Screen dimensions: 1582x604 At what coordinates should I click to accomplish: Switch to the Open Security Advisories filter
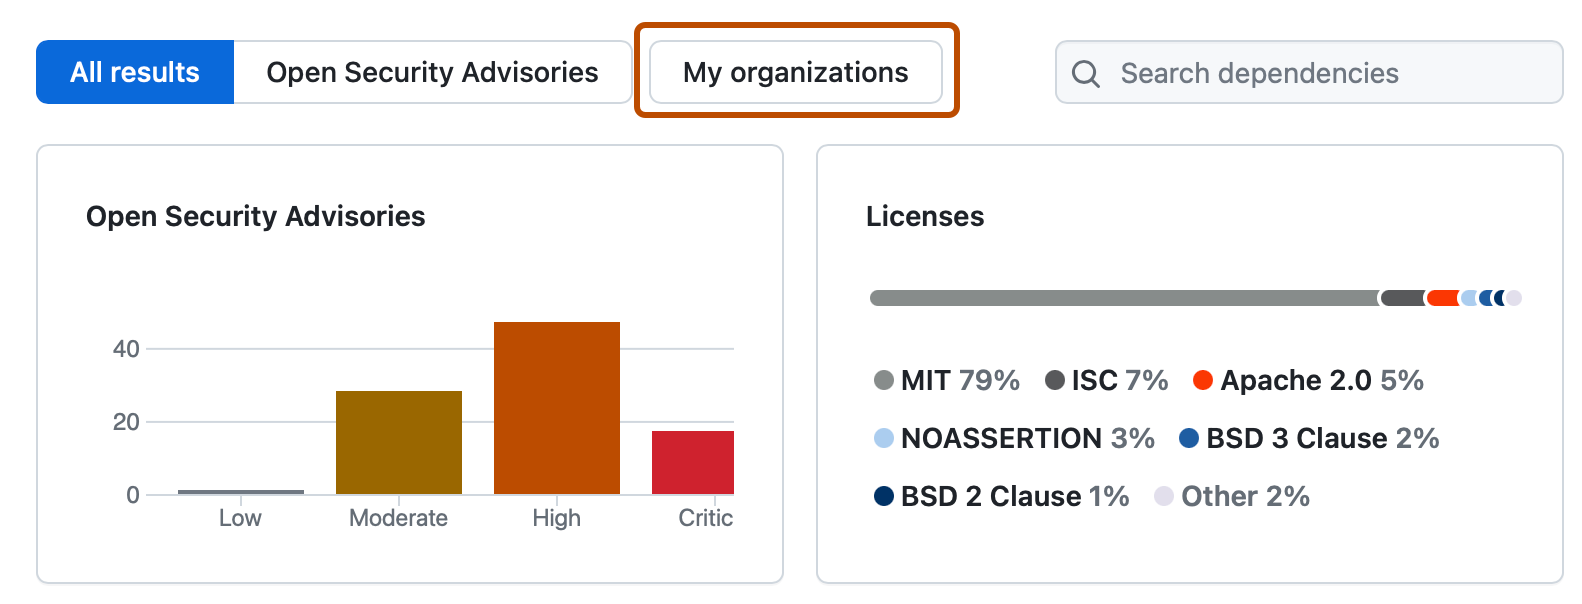431,71
